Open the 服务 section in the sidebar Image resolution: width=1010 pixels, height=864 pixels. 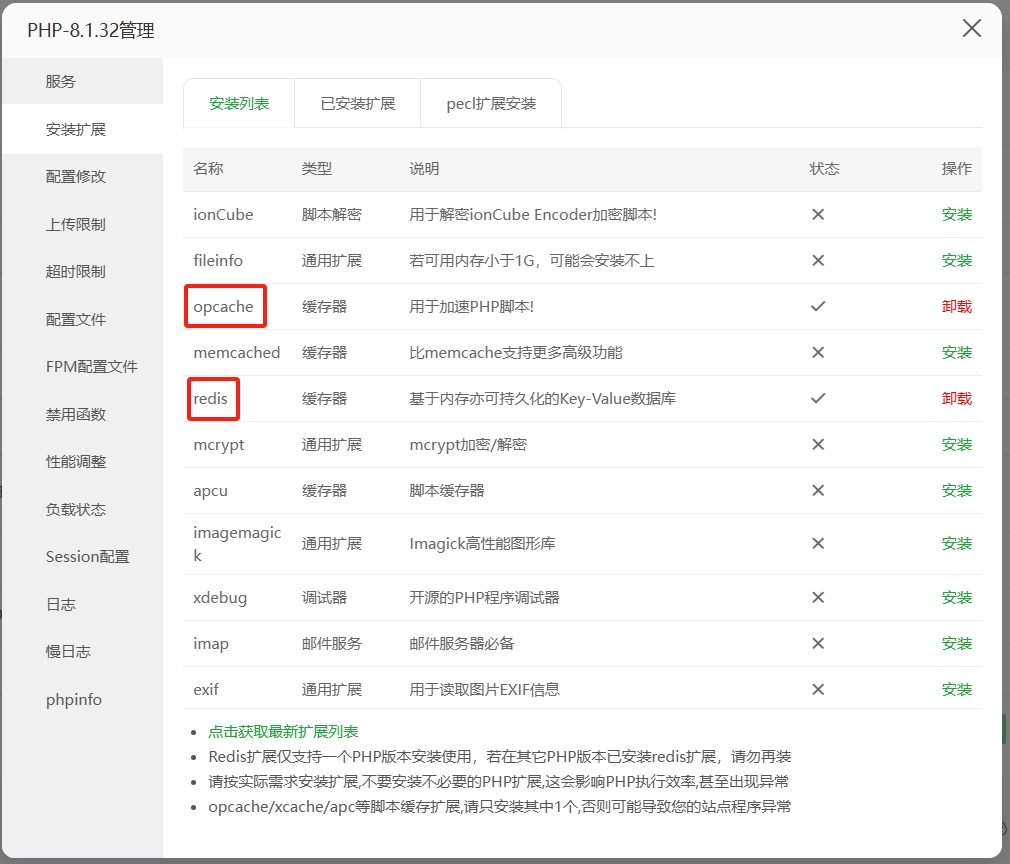click(60, 82)
